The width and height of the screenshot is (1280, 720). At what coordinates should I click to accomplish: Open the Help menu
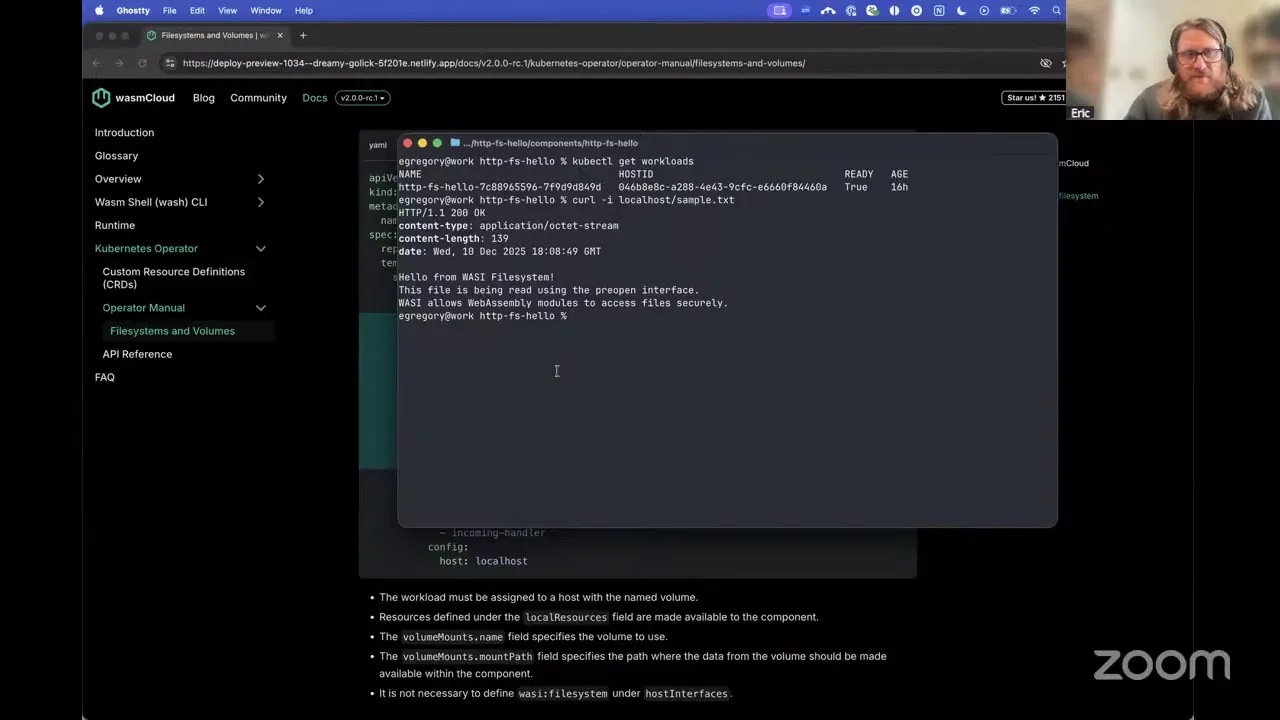click(304, 10)
